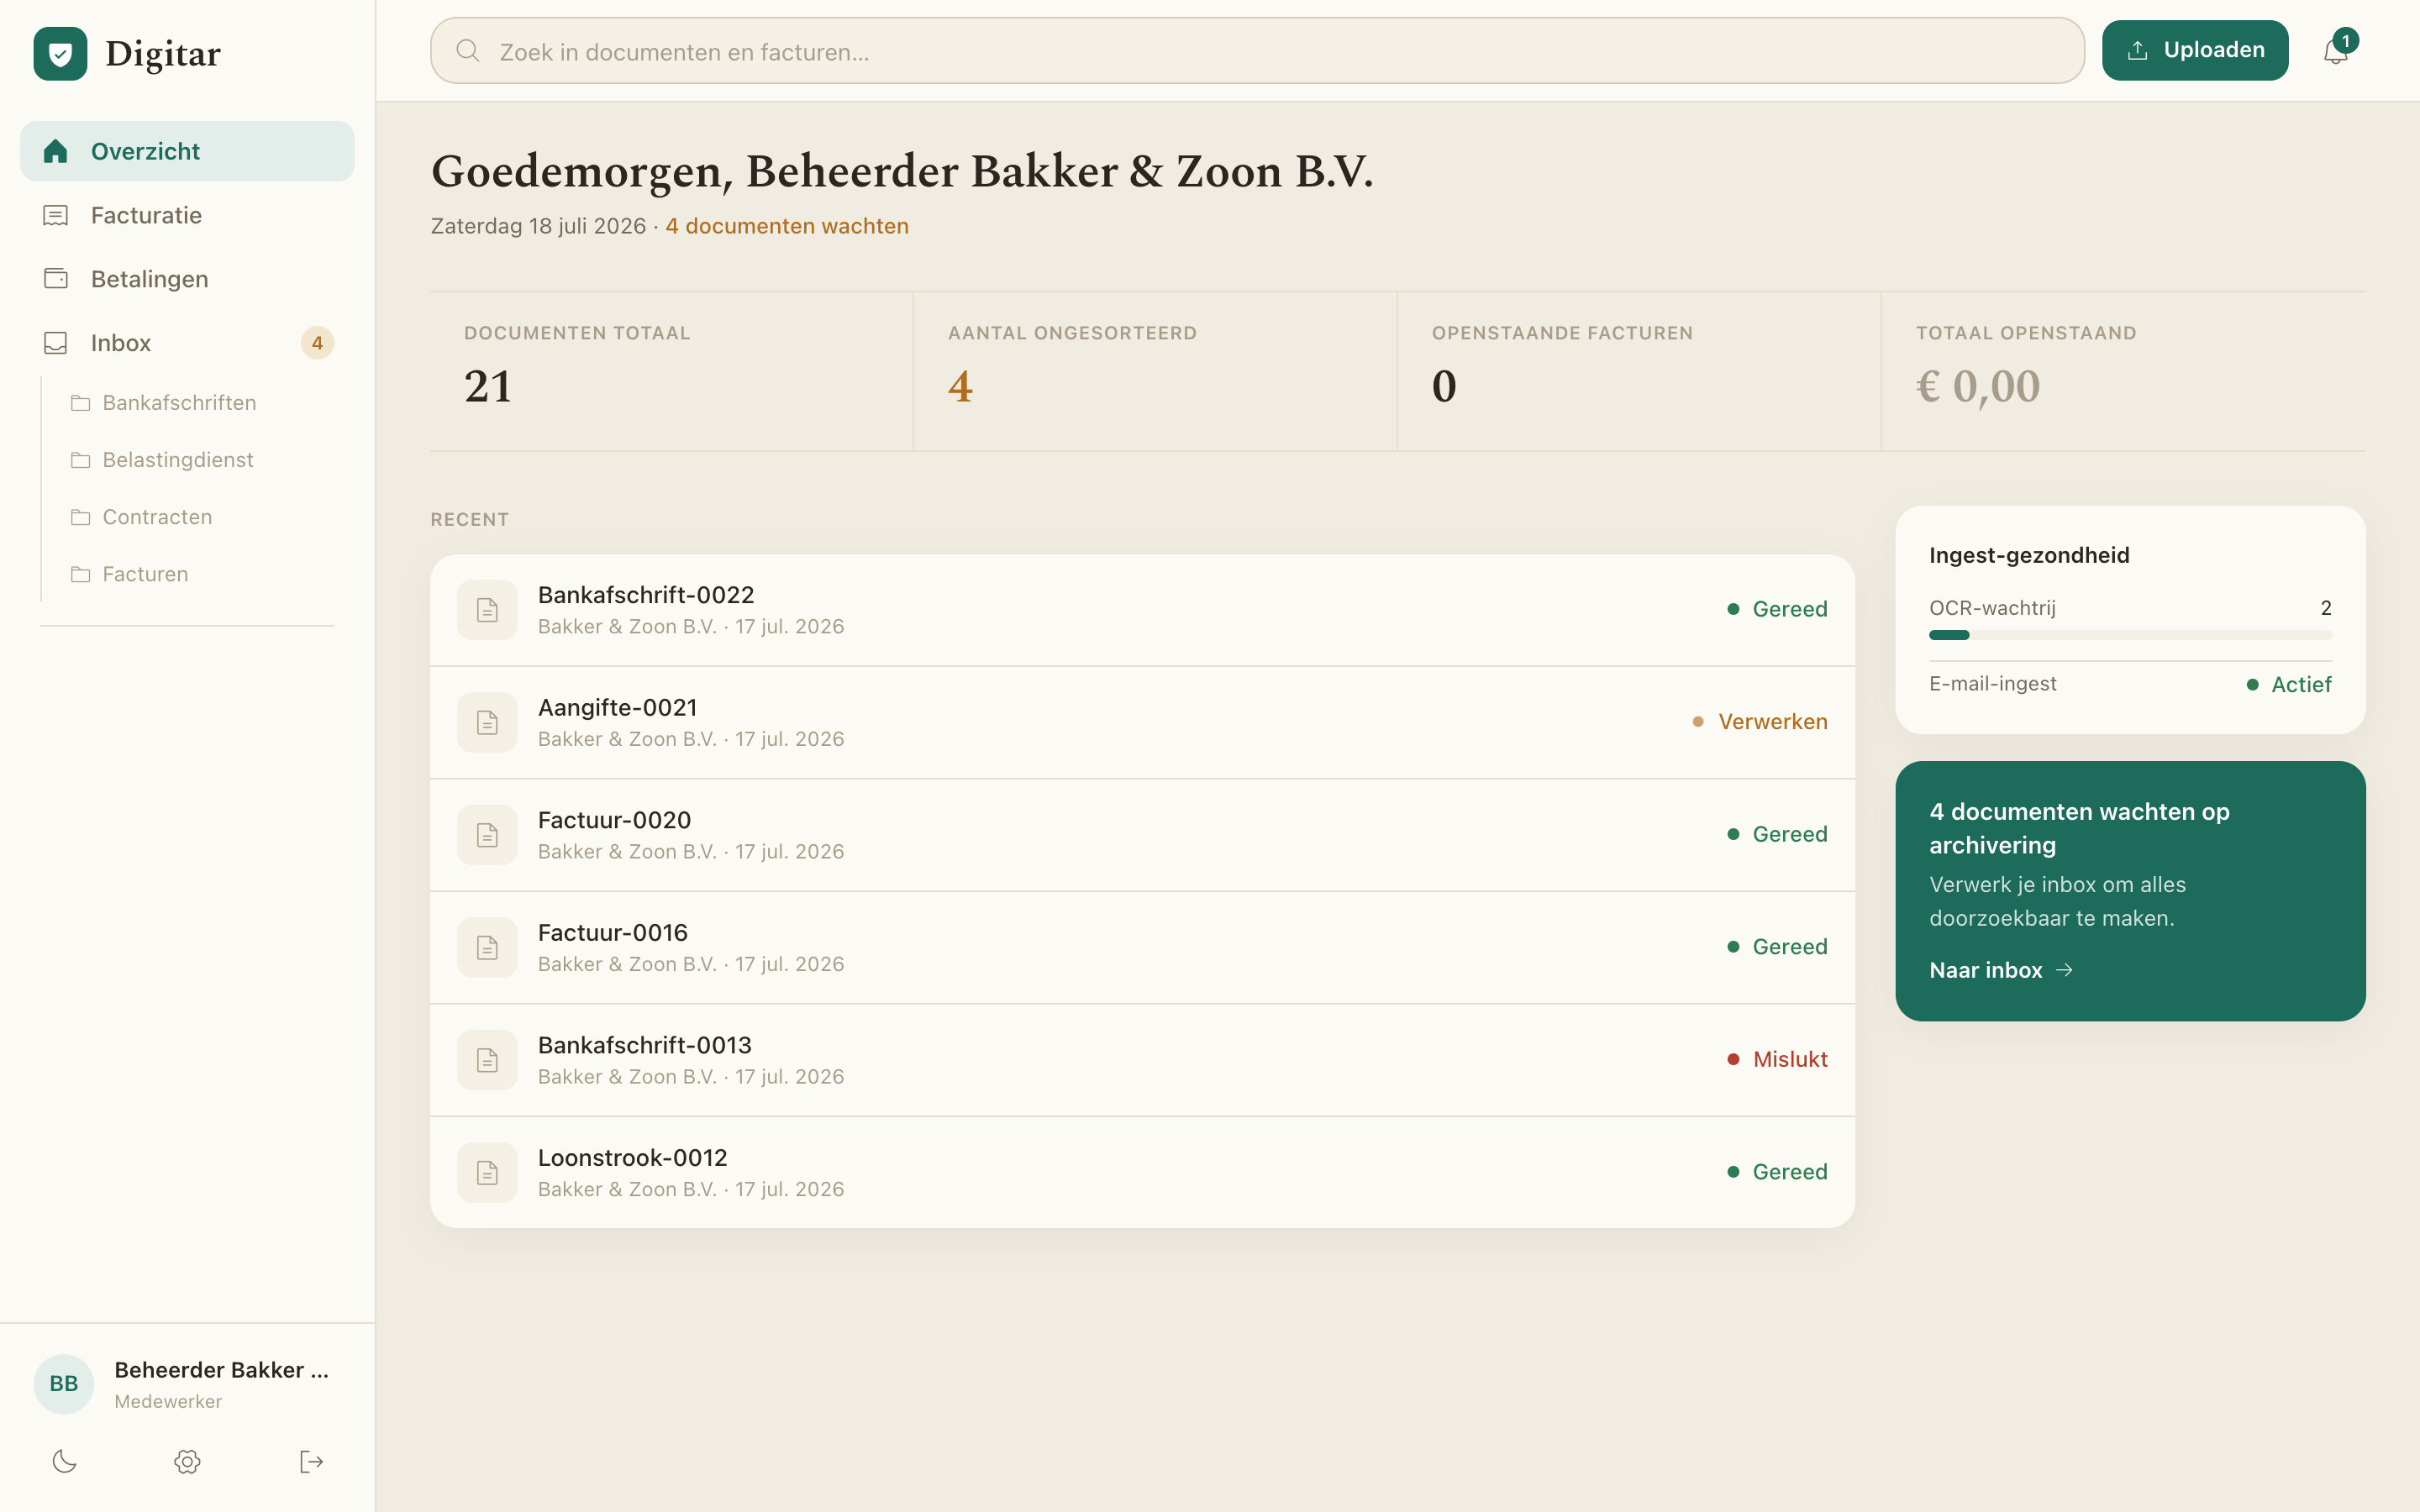Open the Loonstrook-0012 row

(1142, 1172)
